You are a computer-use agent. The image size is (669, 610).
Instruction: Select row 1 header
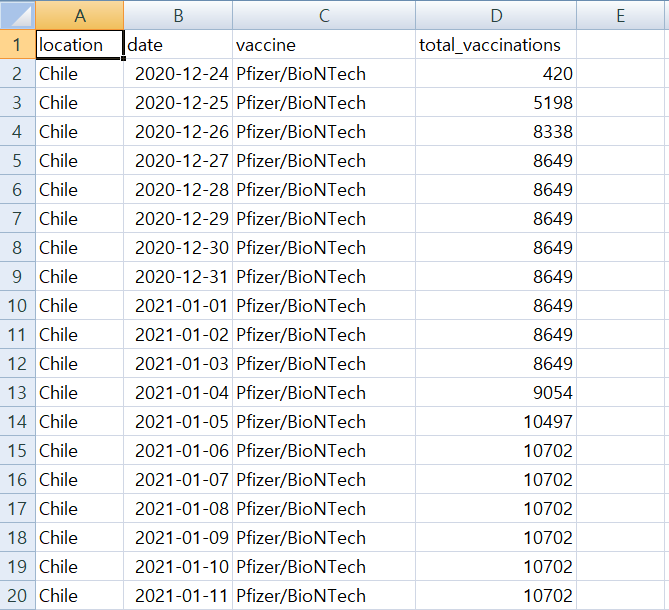coord(17,44)
